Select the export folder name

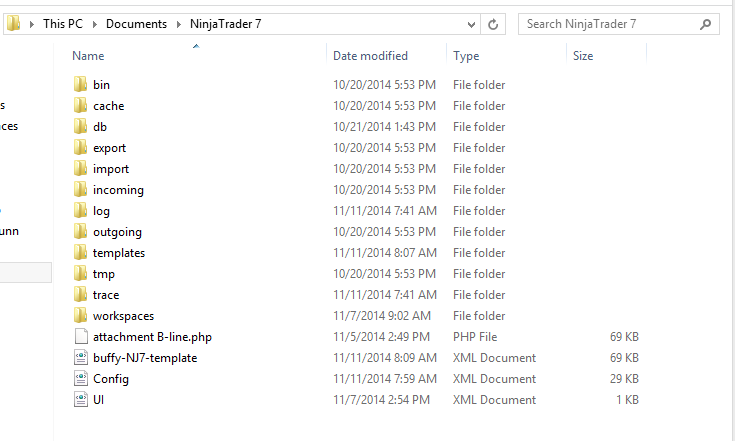(109, 148)
